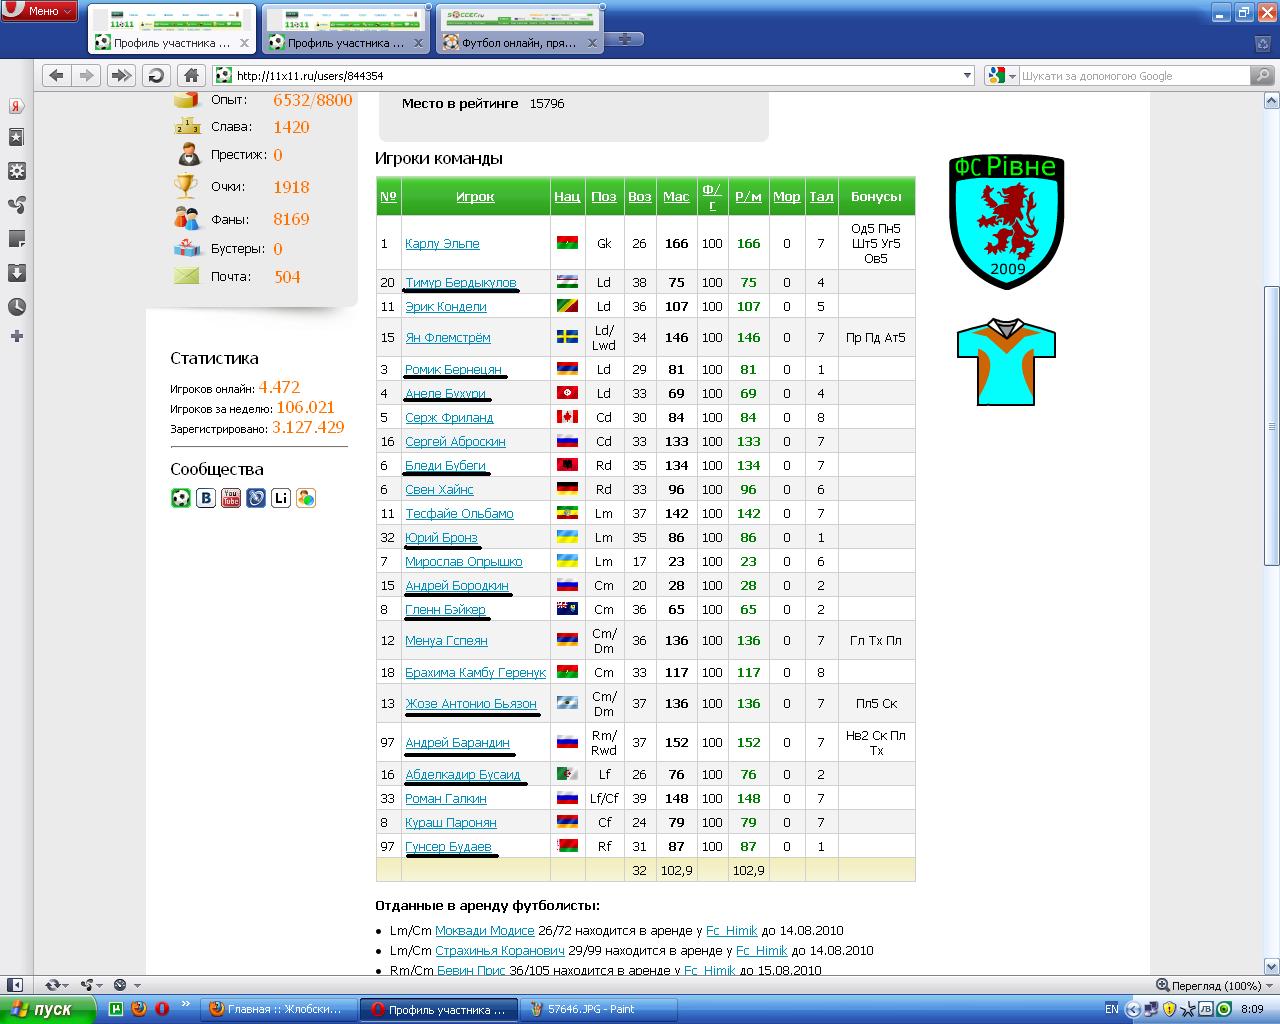Image resolution: width=1280 pixels, height=1024 pixels.
Task: Click the Li community icon
Action: click(x=281, y=498)
